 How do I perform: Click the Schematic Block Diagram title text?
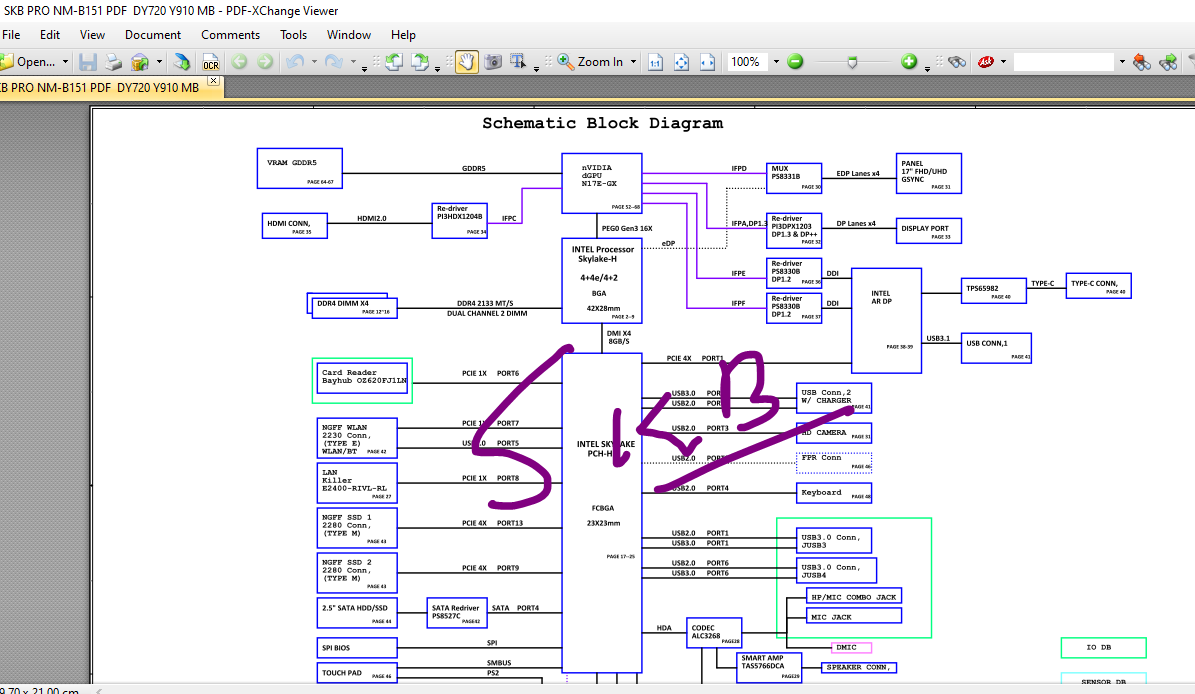[x=602, y=123]
